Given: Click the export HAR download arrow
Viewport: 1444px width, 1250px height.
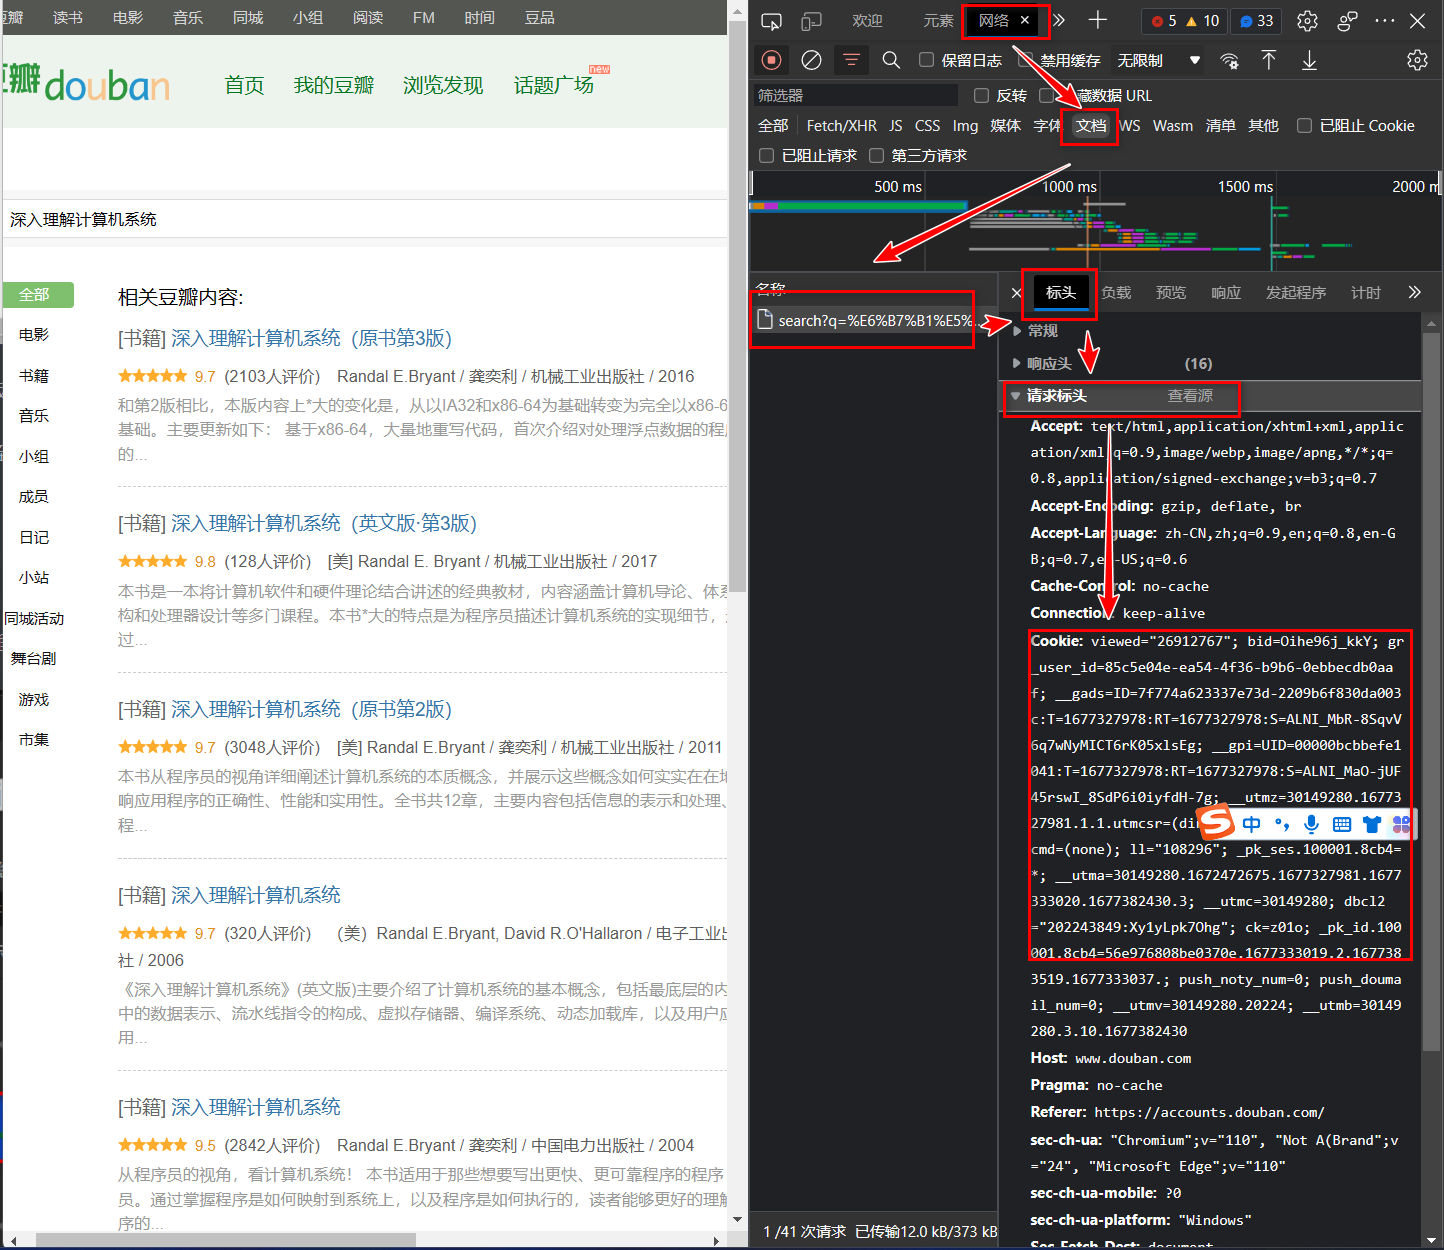Looking at the screenshot, I should [1309, 60].
